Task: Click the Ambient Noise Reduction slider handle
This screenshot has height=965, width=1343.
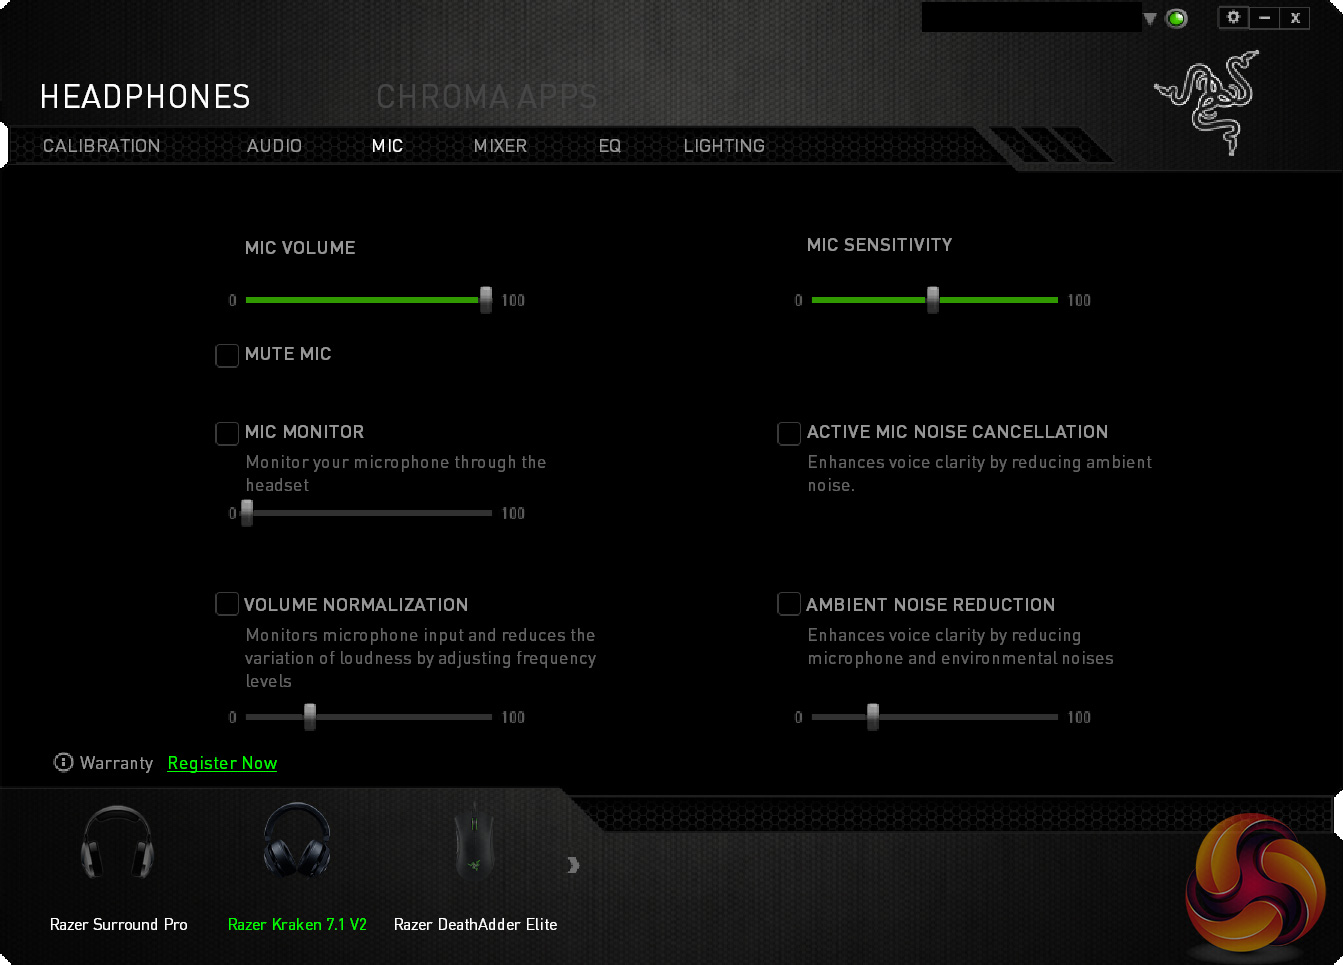Action: (x=873, y=717)
